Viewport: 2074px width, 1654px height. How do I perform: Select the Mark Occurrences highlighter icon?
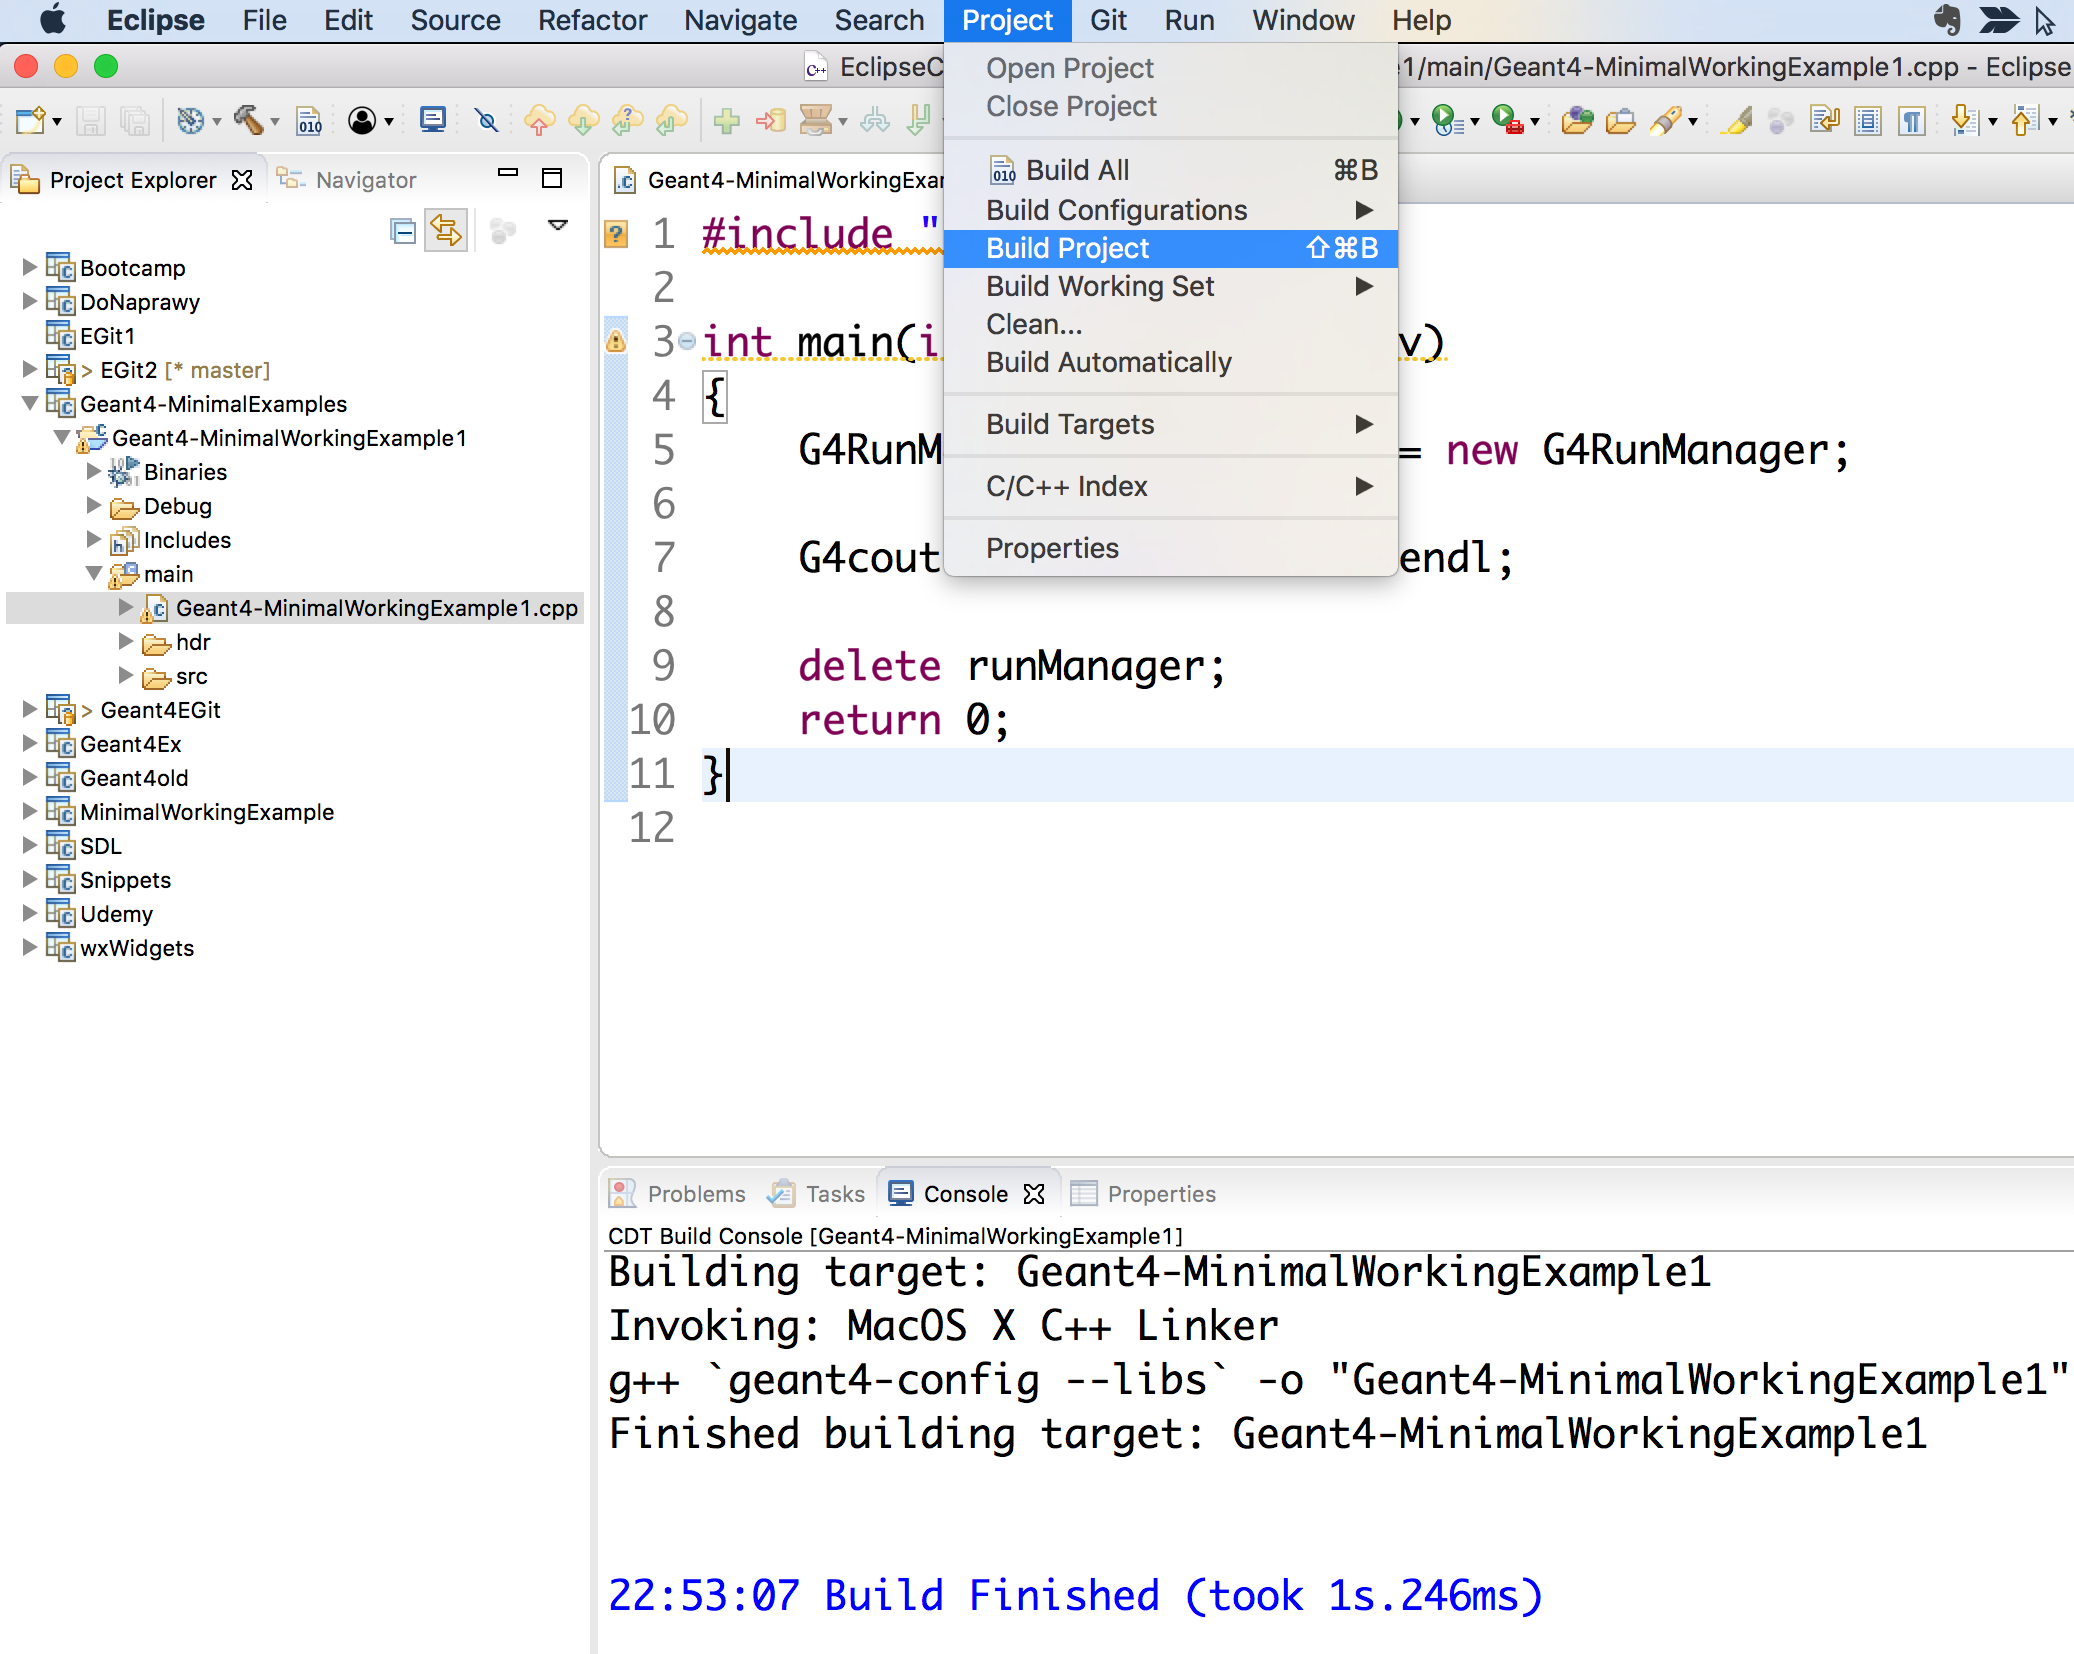coord(1737,120)
